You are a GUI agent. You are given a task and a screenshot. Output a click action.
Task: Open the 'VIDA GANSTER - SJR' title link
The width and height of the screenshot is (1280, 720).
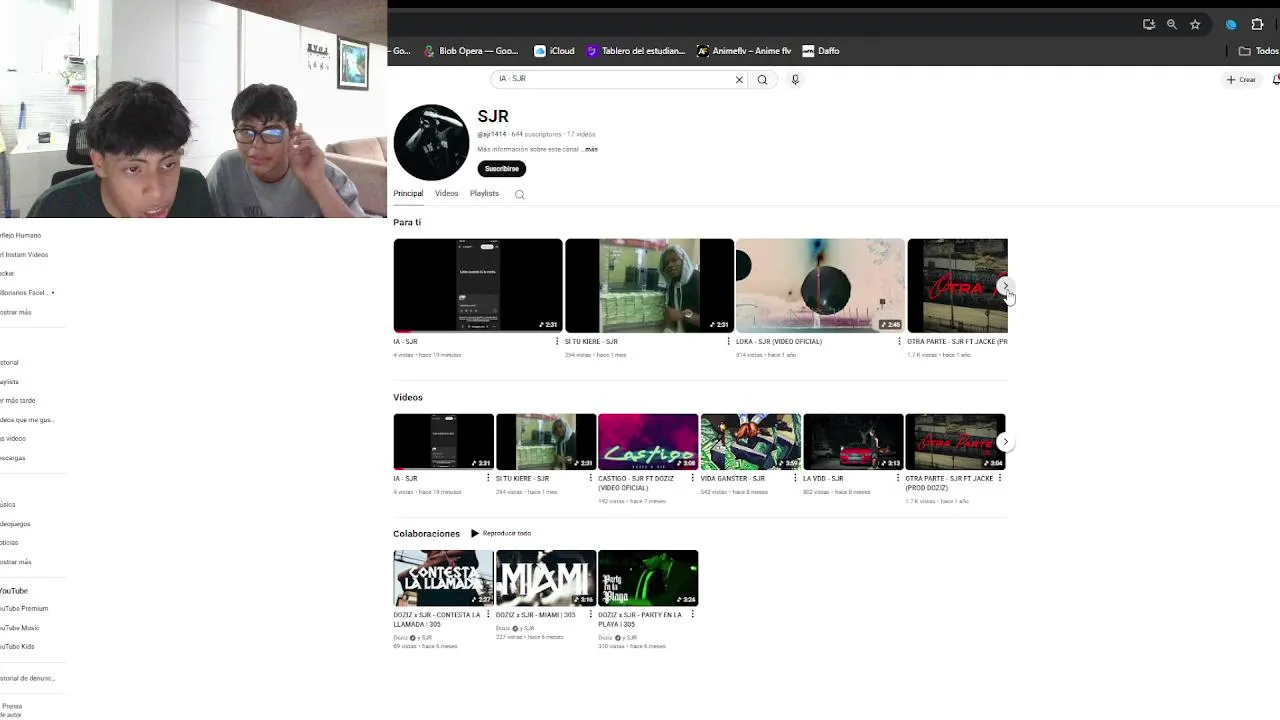[x=732, y=479]
